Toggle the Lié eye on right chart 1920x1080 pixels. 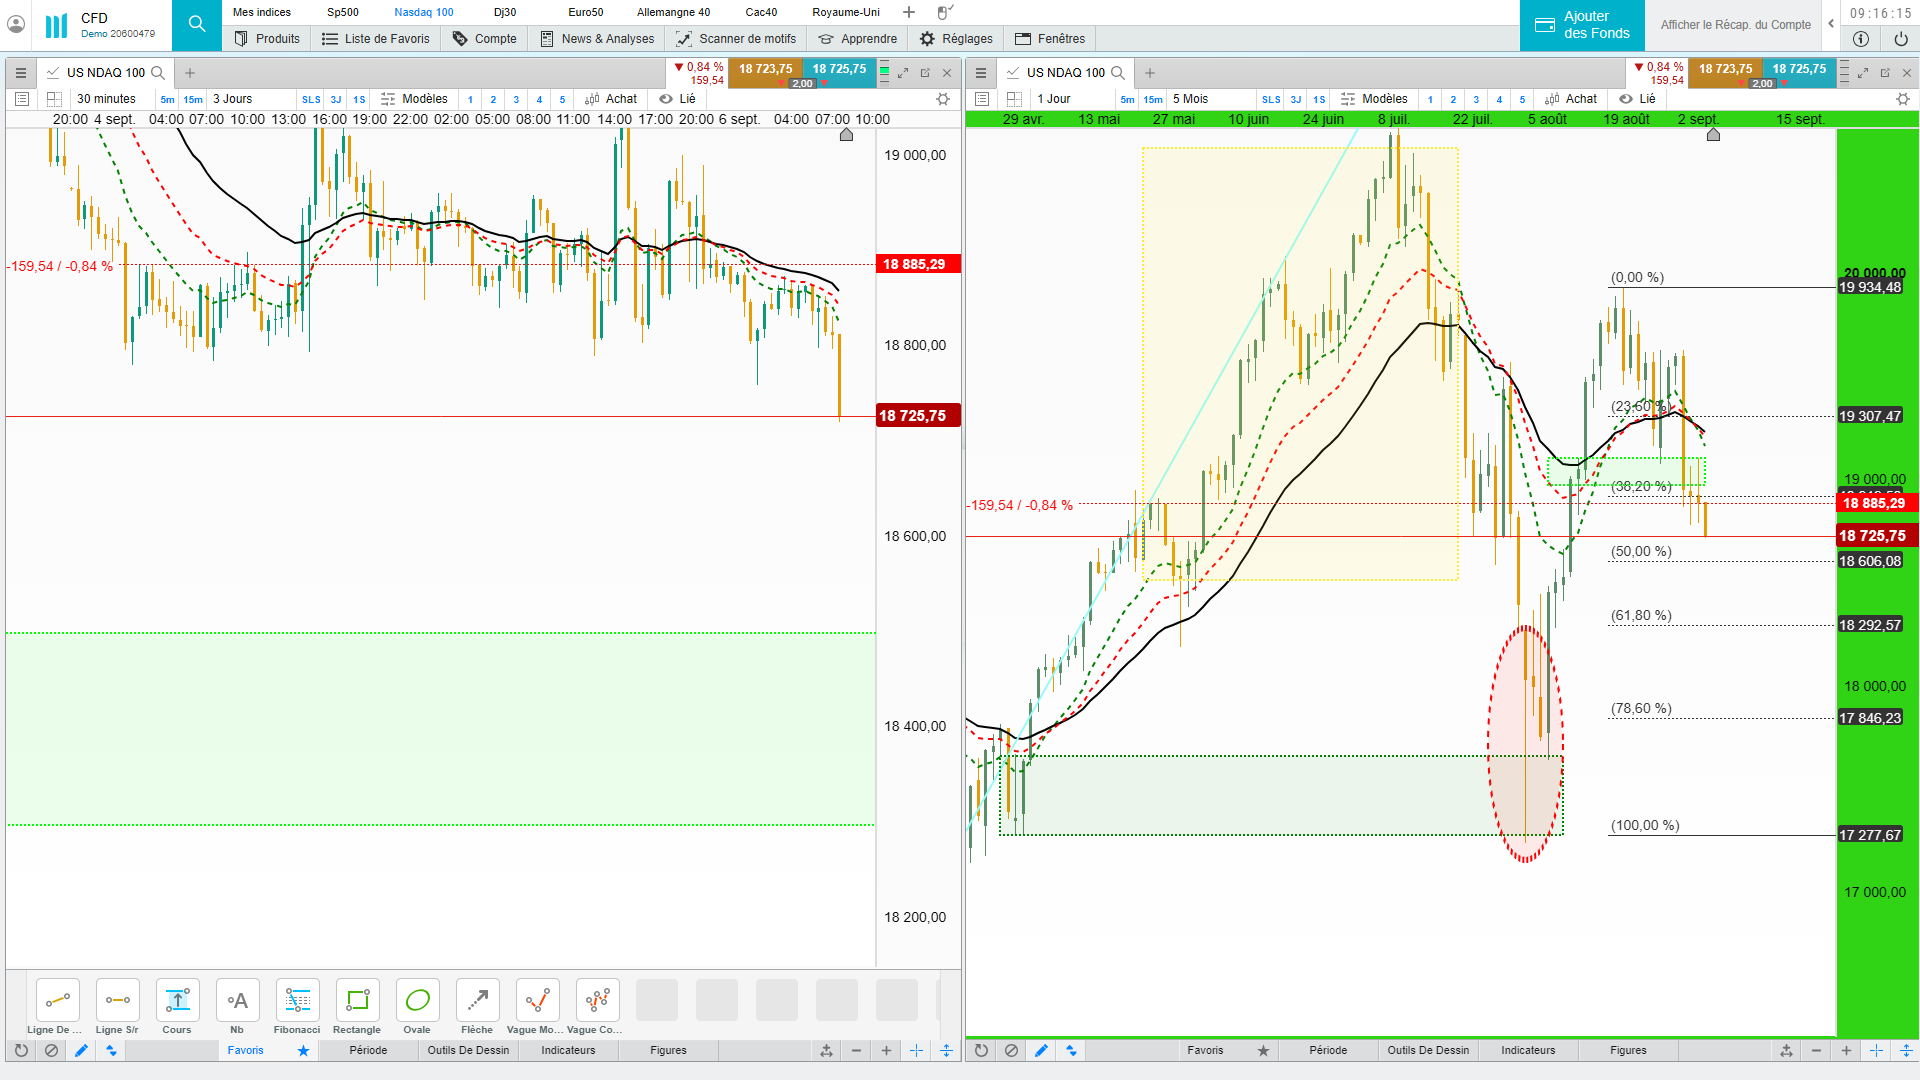click(1626, 99)
